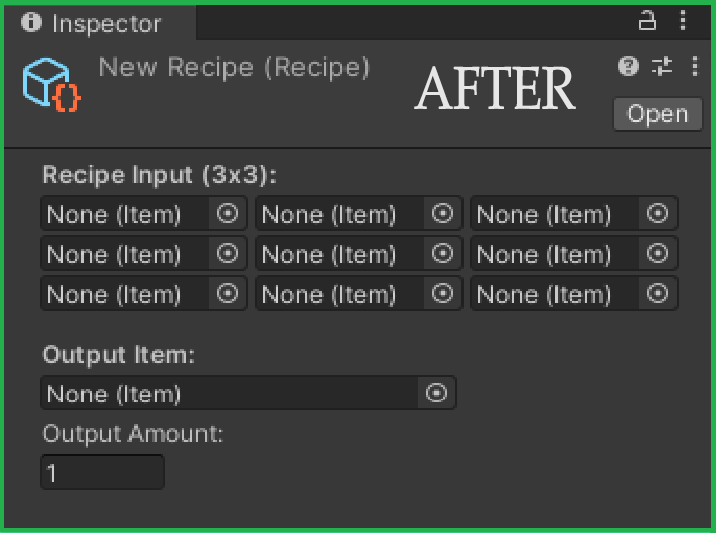Select the bottom-middle recipe input field
716x533 pixels.
pos(340,294)
